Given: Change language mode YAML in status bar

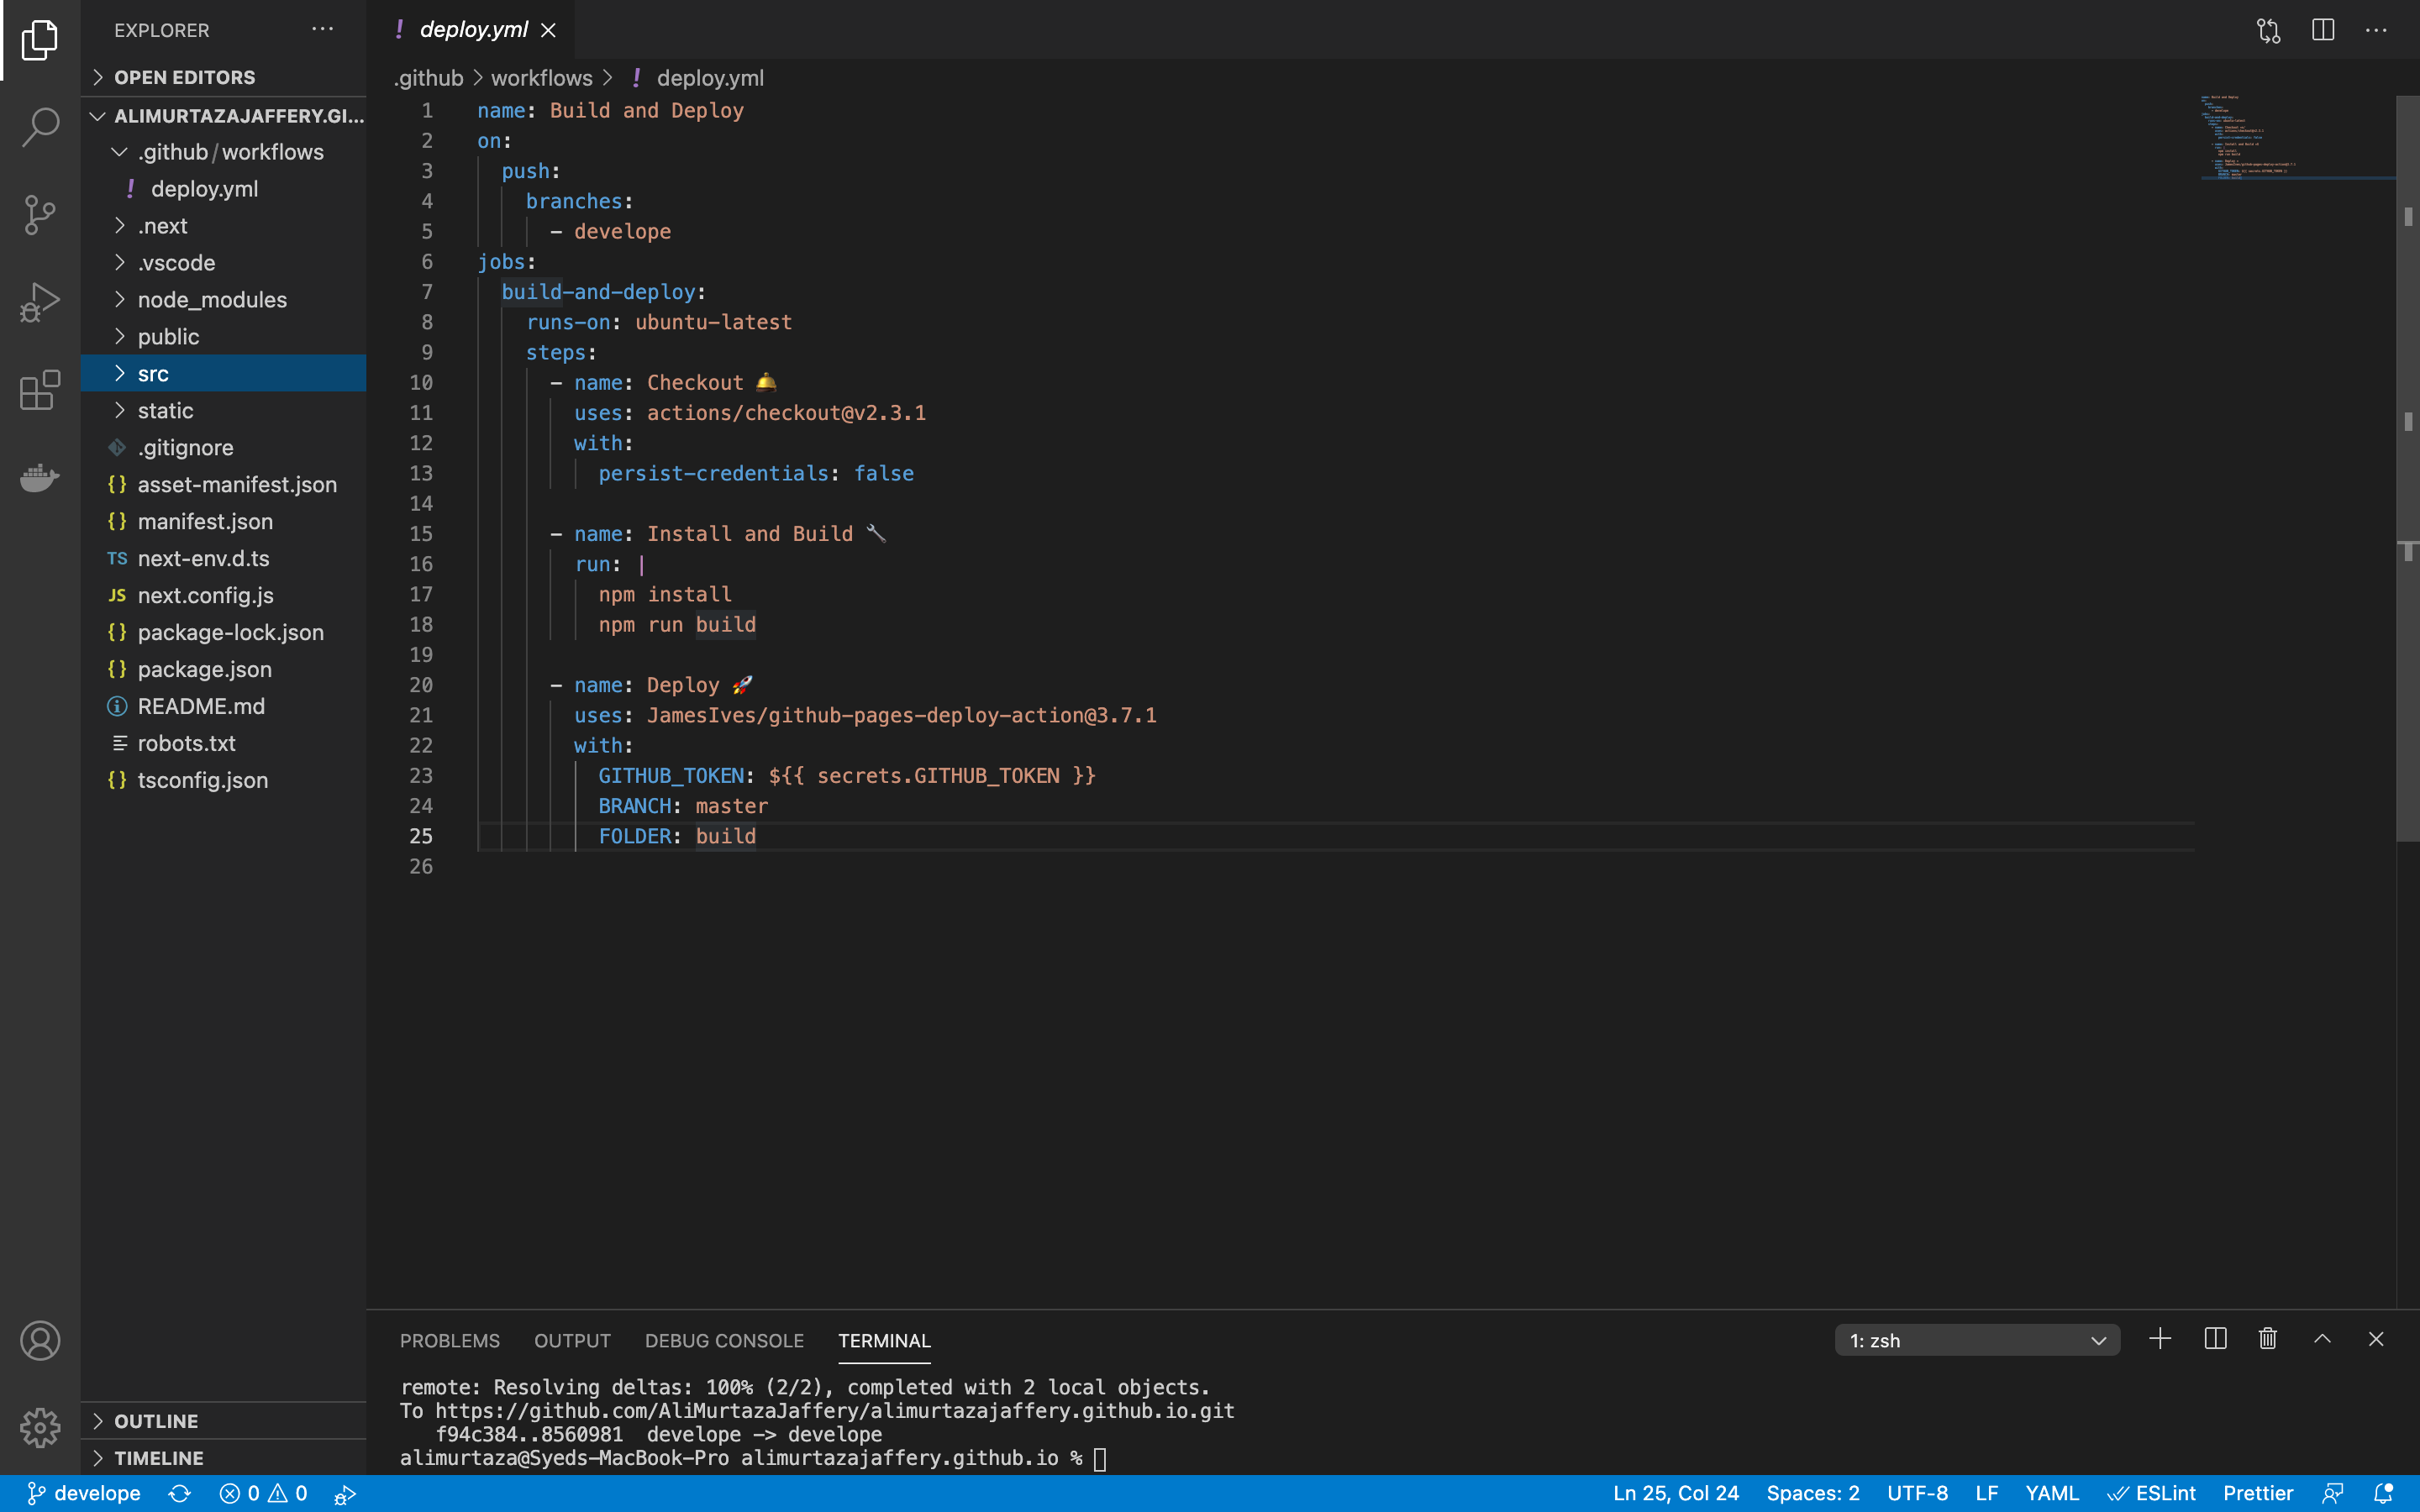Looking at the screenshot, I should tap(2052, 1493).
